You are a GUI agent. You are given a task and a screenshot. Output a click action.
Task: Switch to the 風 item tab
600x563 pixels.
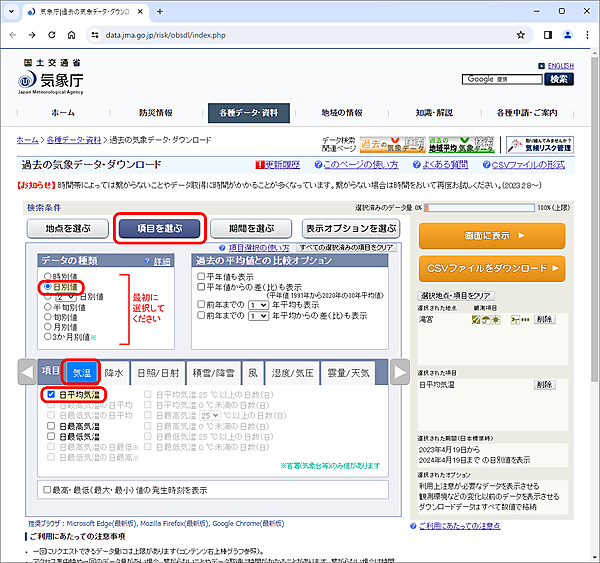pos(253,373)
